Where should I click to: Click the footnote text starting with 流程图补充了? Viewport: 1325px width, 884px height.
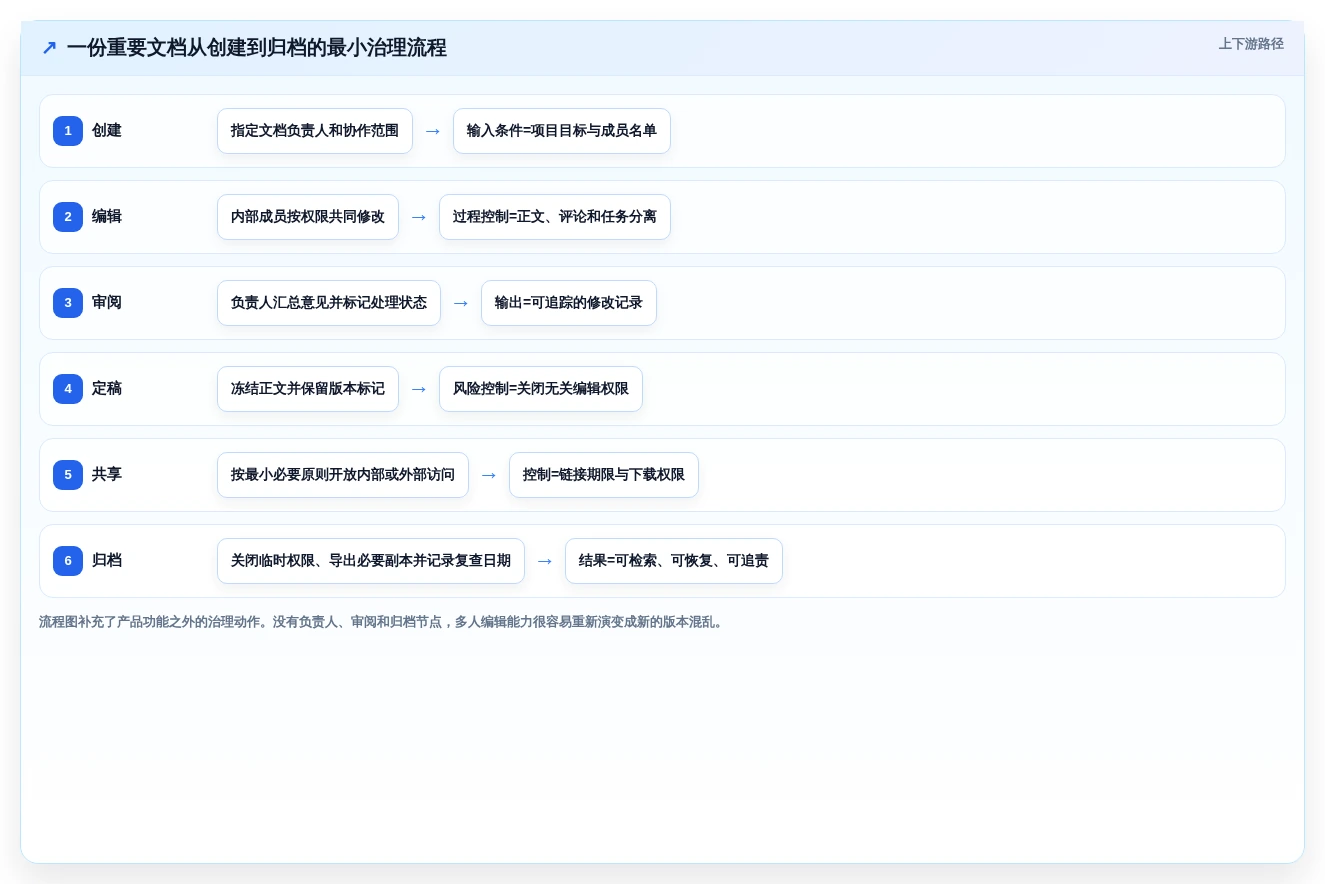(381, 622)
